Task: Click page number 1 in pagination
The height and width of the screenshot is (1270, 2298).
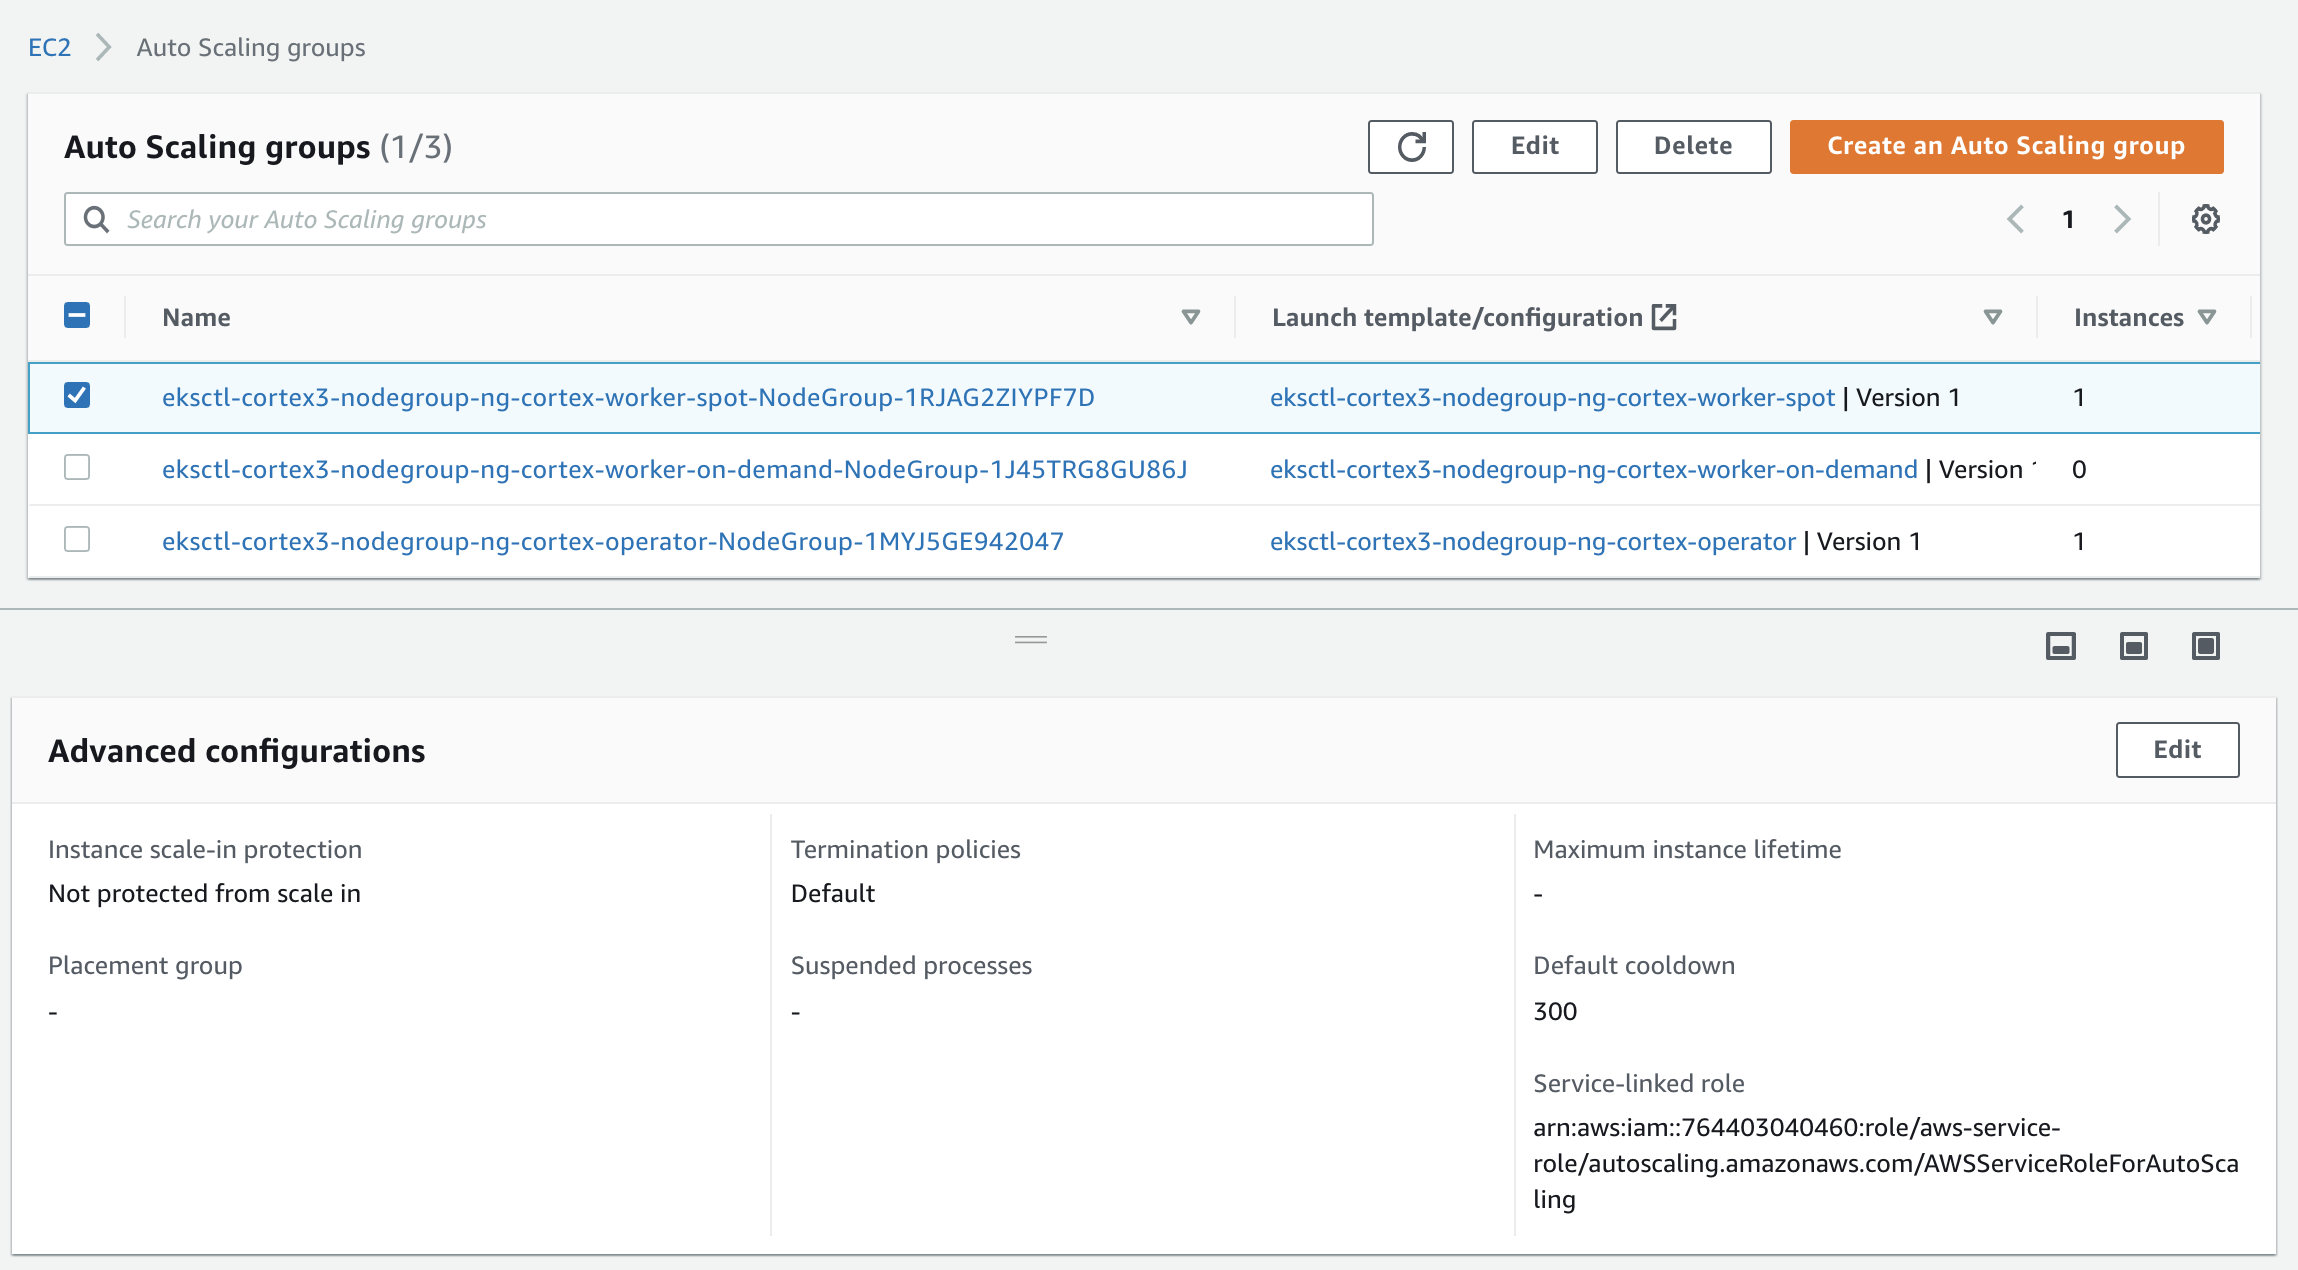Action: click(2068, 219)
